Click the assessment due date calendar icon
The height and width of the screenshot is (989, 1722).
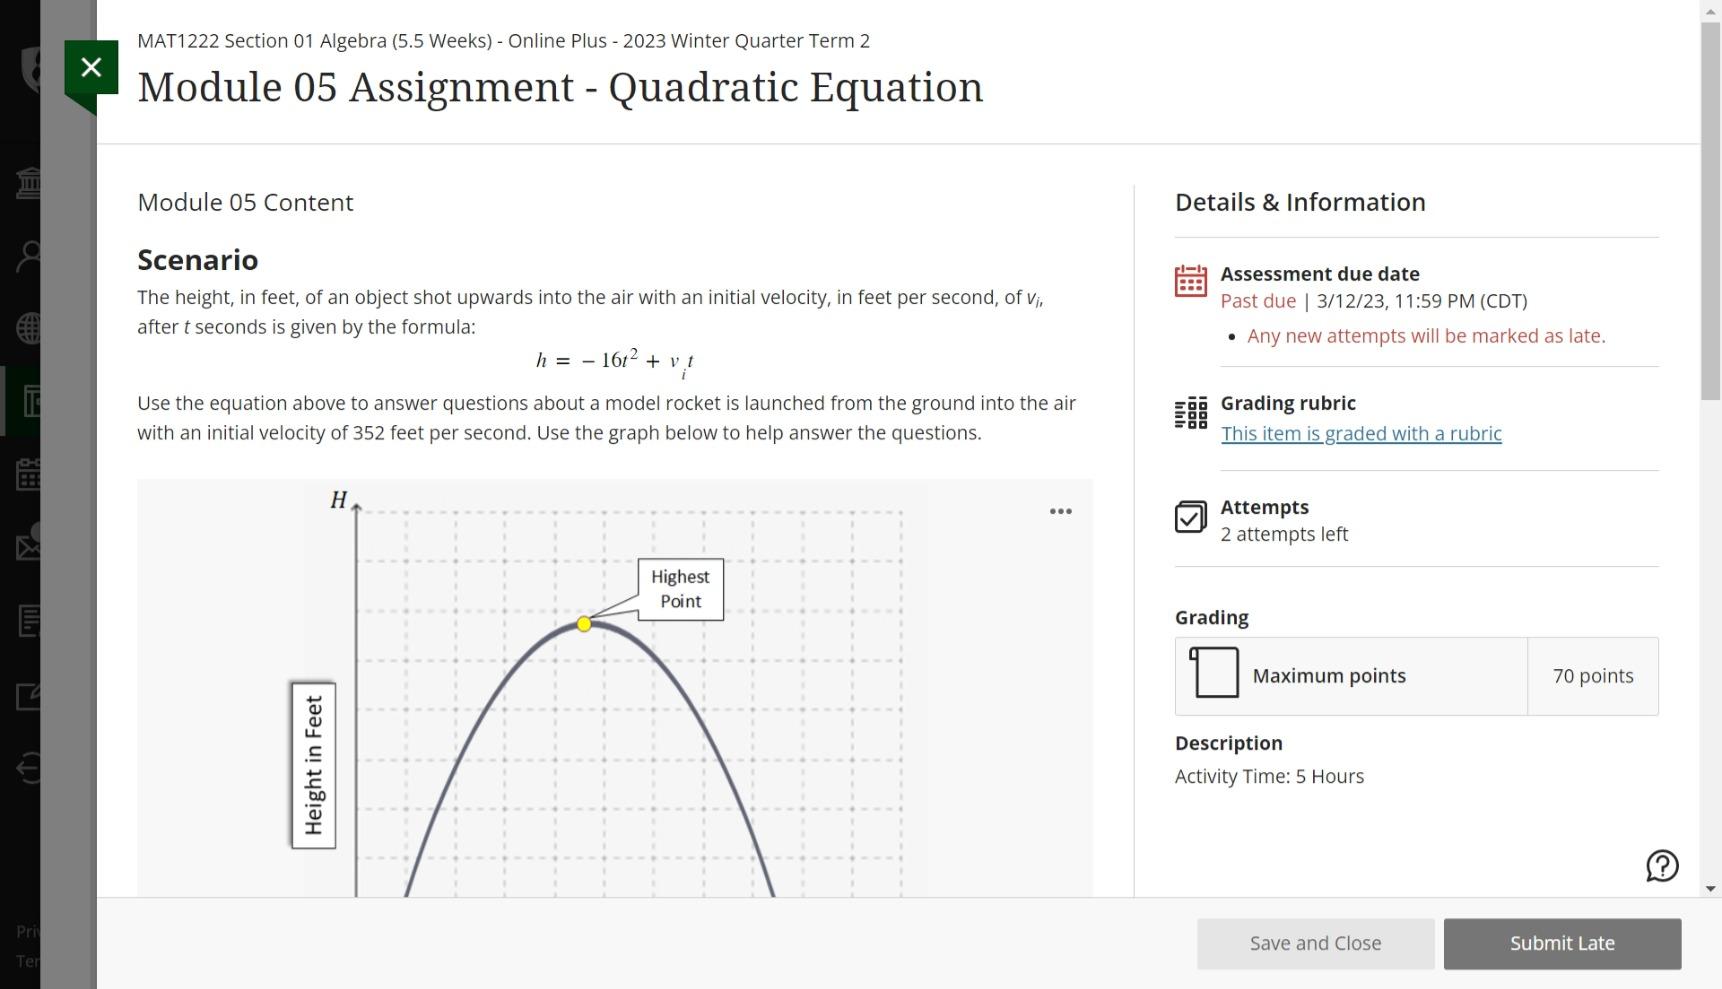pyautogui.click(x=1190, y=282)
